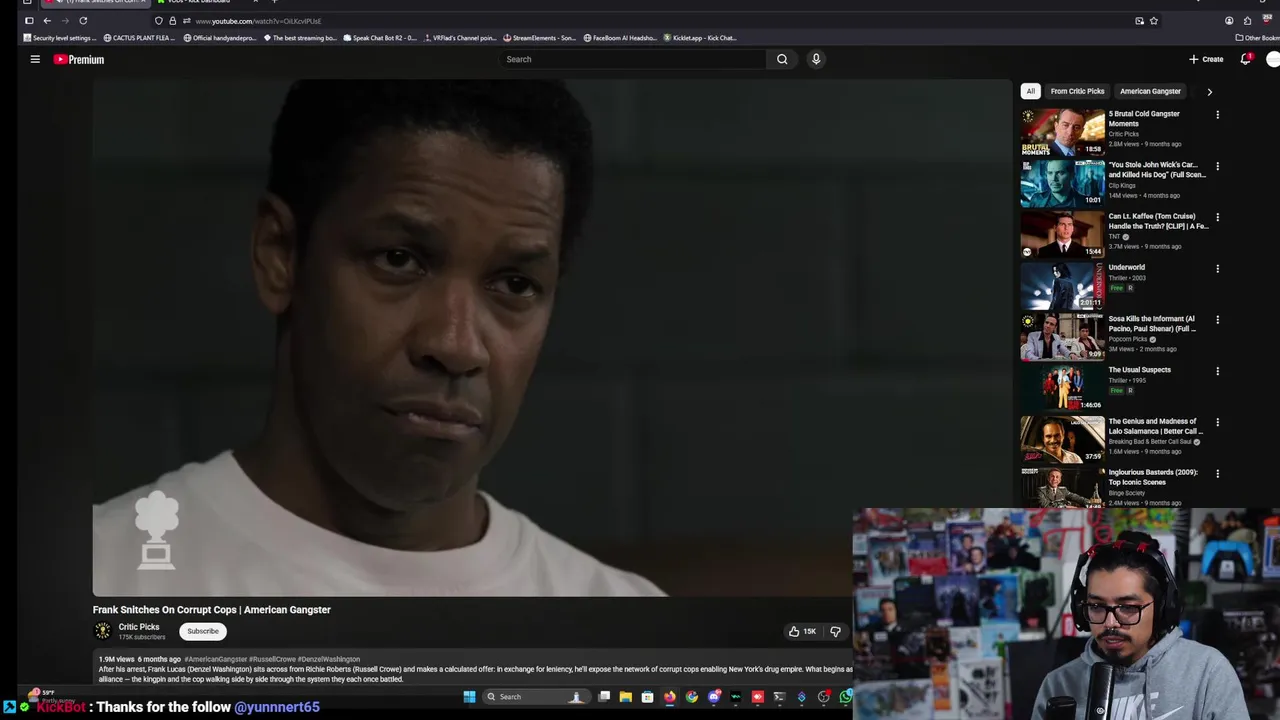1280x720 pixels.
Task: Start voice search with the microphone icon
Action: click(x=816, y=59)
